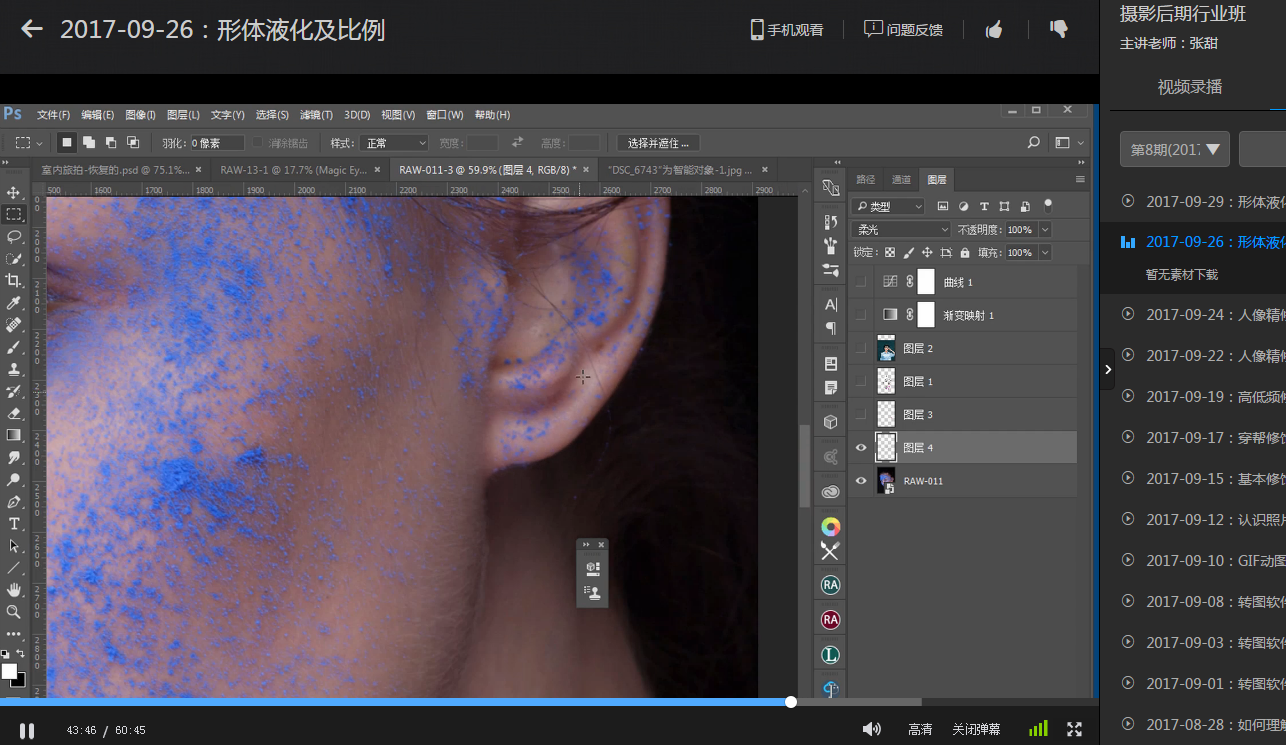
Task: Click the 问题反馈 link
Action: tap(904, 29)
